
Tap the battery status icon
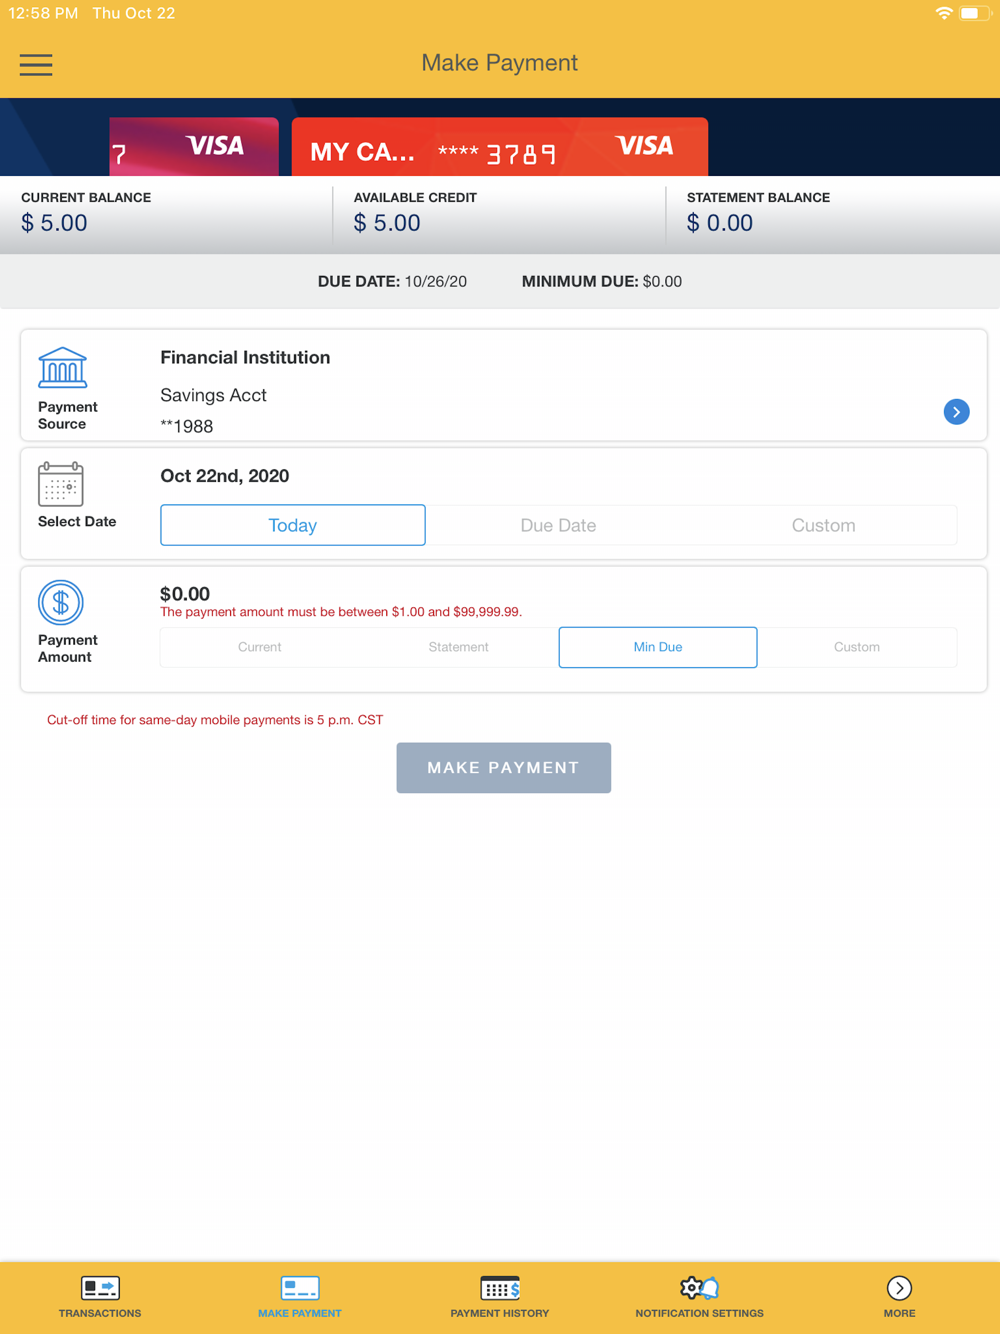tap(974, 13)
